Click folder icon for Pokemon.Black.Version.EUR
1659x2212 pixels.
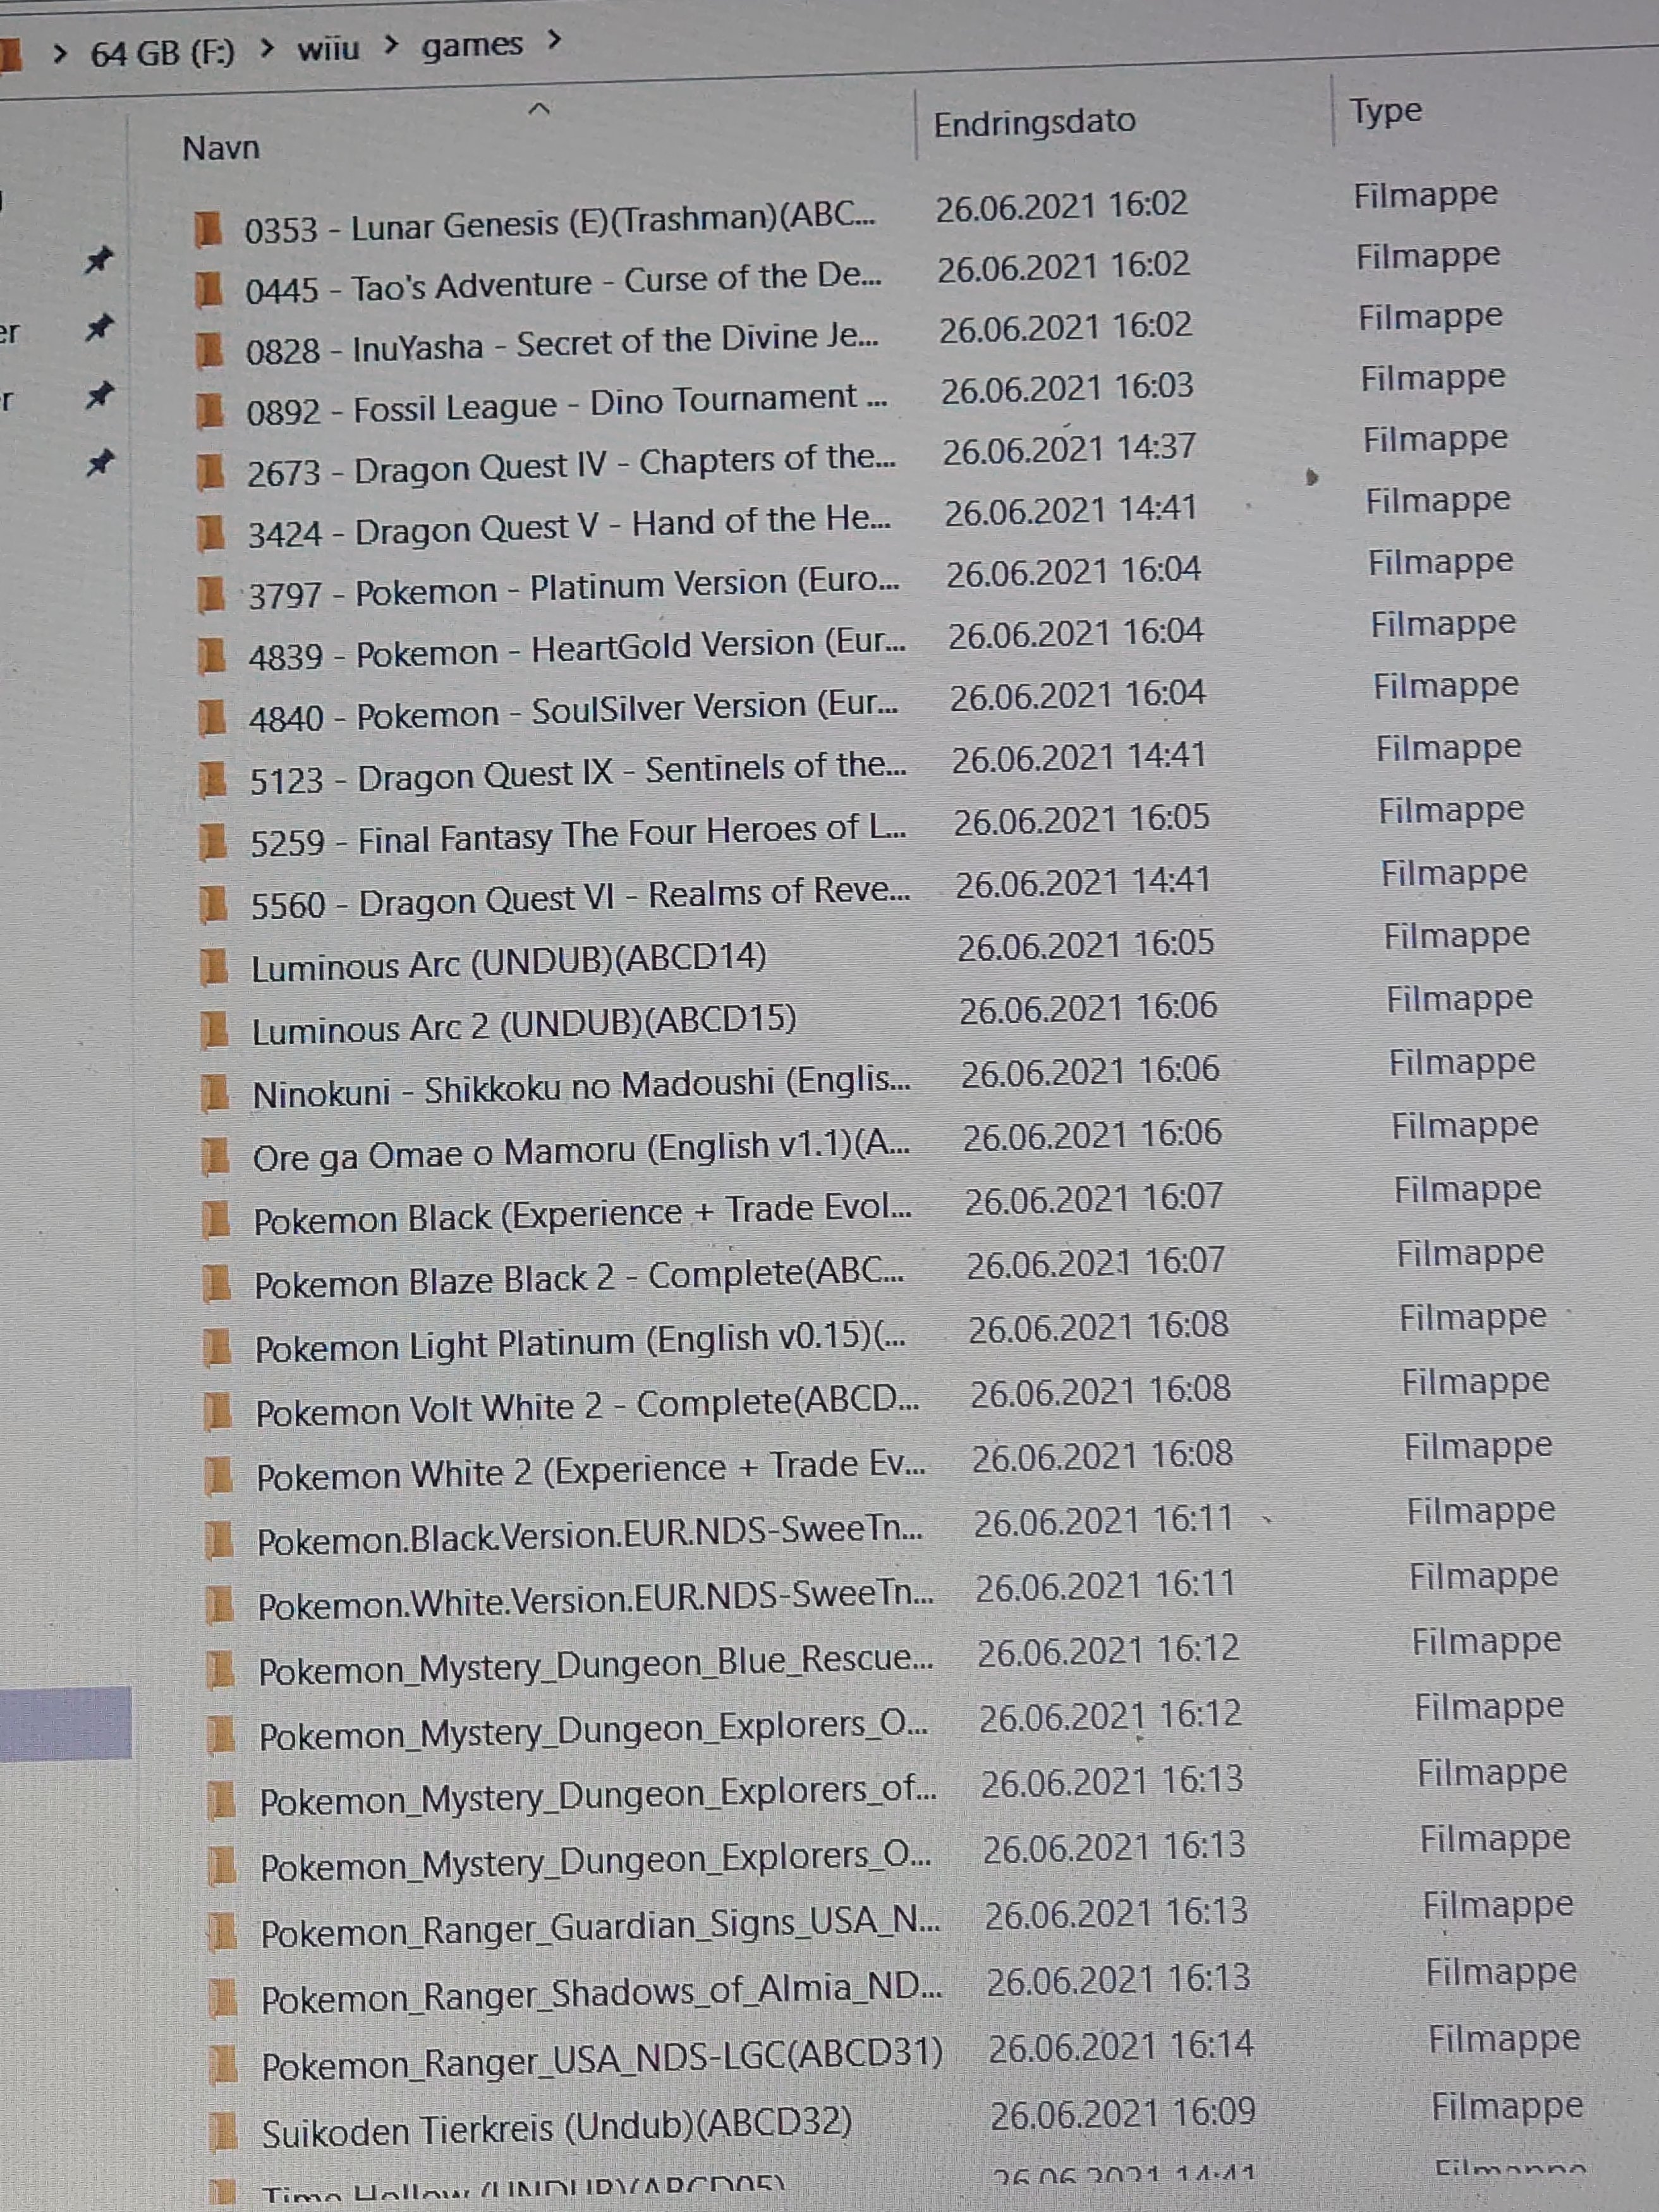point(218,1541)
